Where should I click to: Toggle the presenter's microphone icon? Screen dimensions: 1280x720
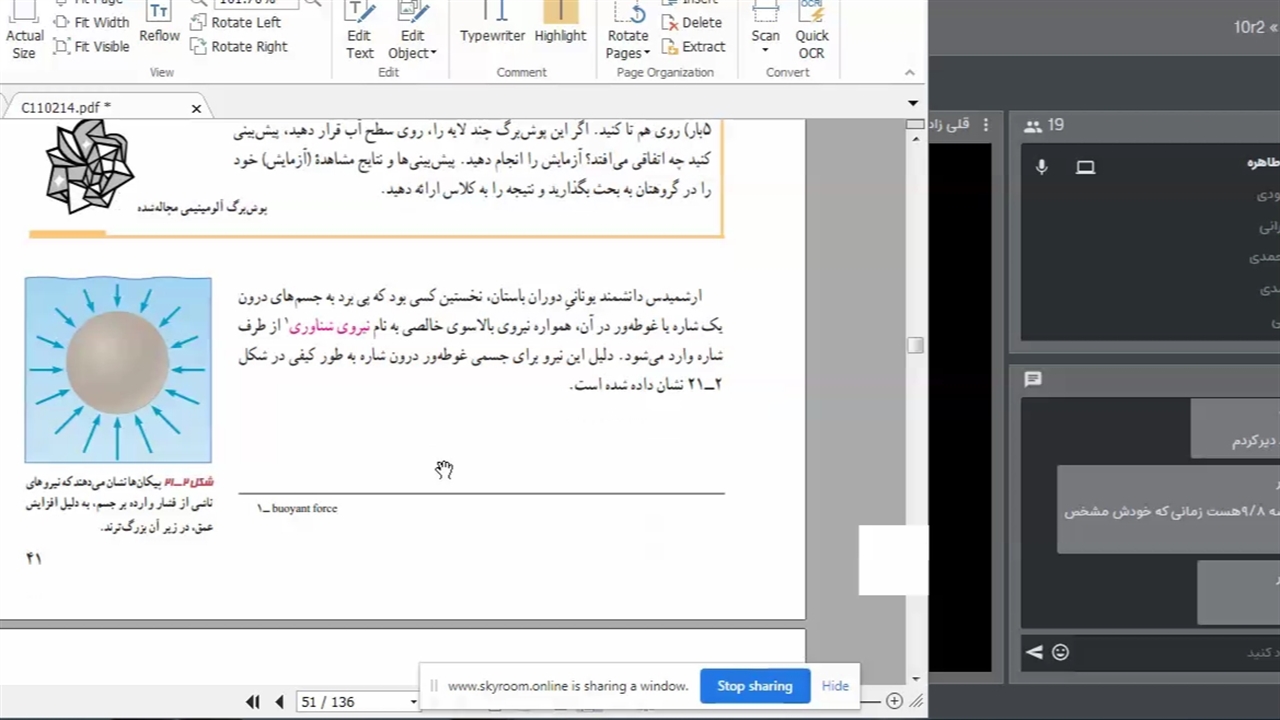[1041, 167]
